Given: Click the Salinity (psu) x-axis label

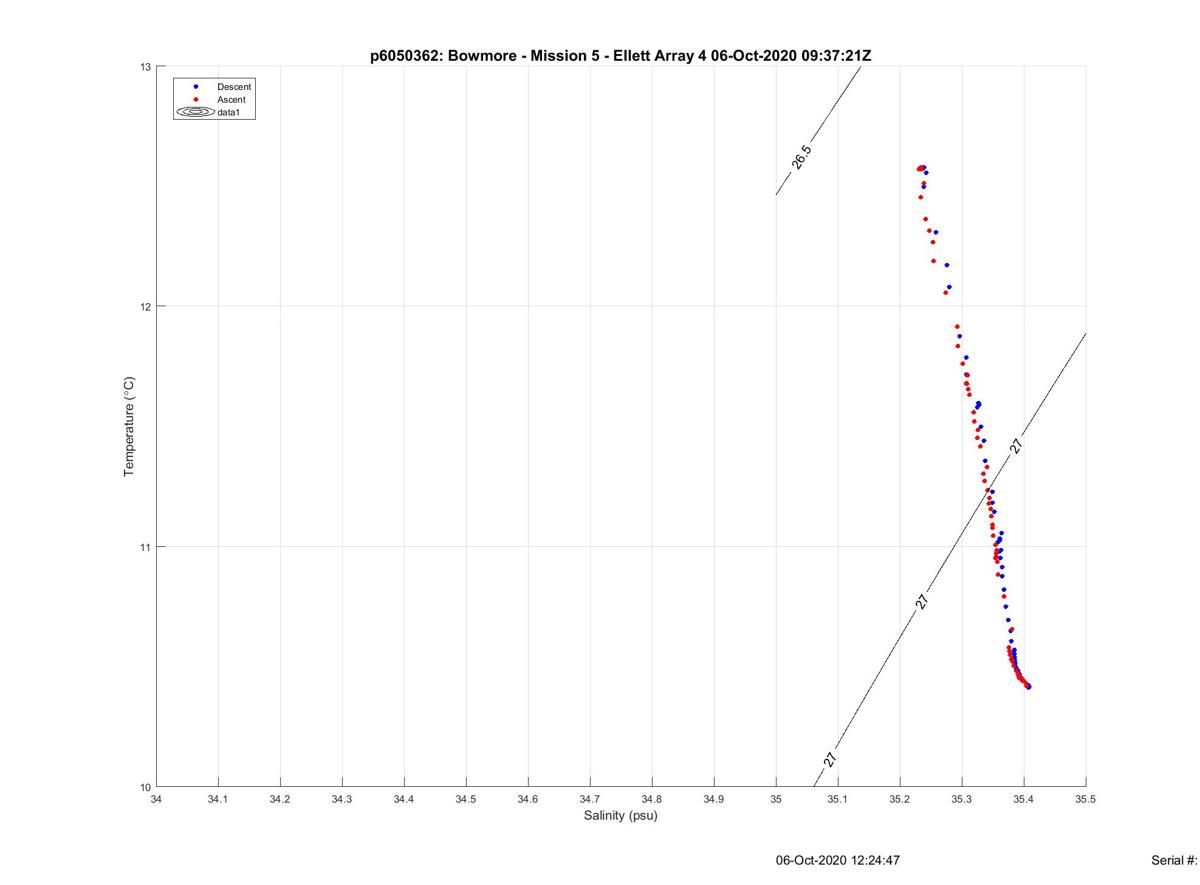Looking at the screenshot, I should 620,815.
